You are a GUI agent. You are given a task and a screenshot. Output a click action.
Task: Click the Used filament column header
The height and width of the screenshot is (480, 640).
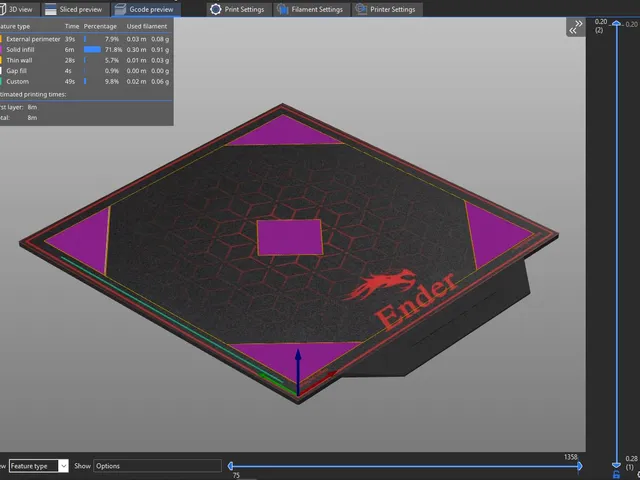147,26
